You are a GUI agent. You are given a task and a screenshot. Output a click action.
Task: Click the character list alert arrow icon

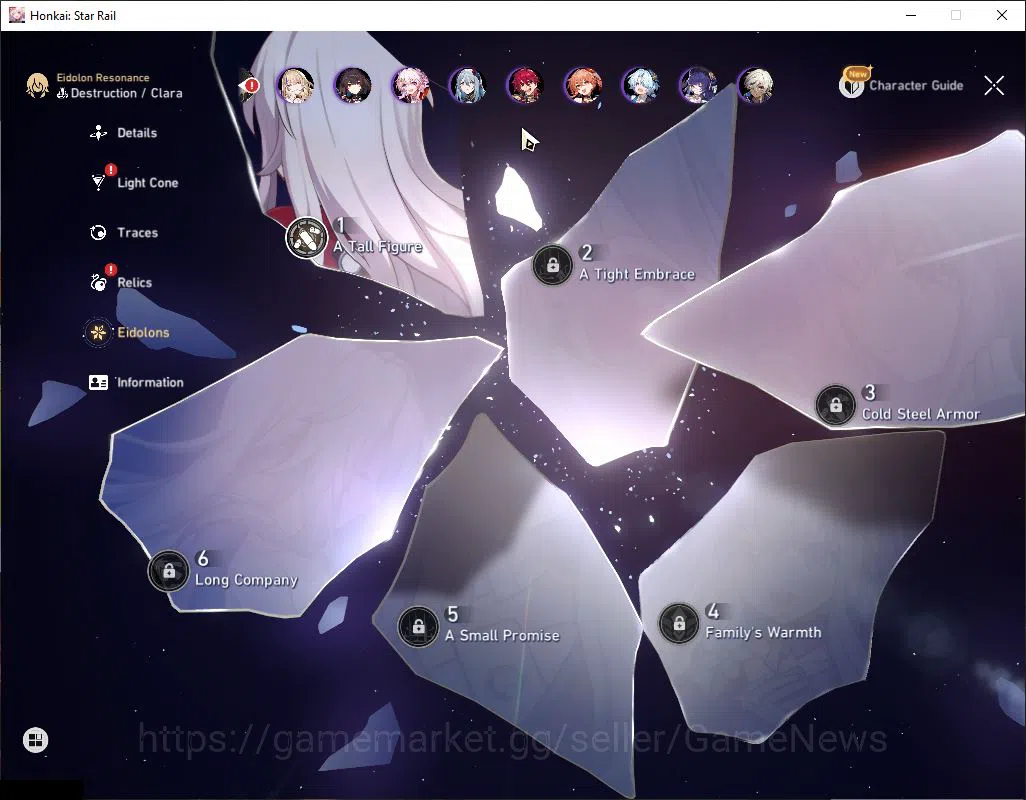point(249,86)
